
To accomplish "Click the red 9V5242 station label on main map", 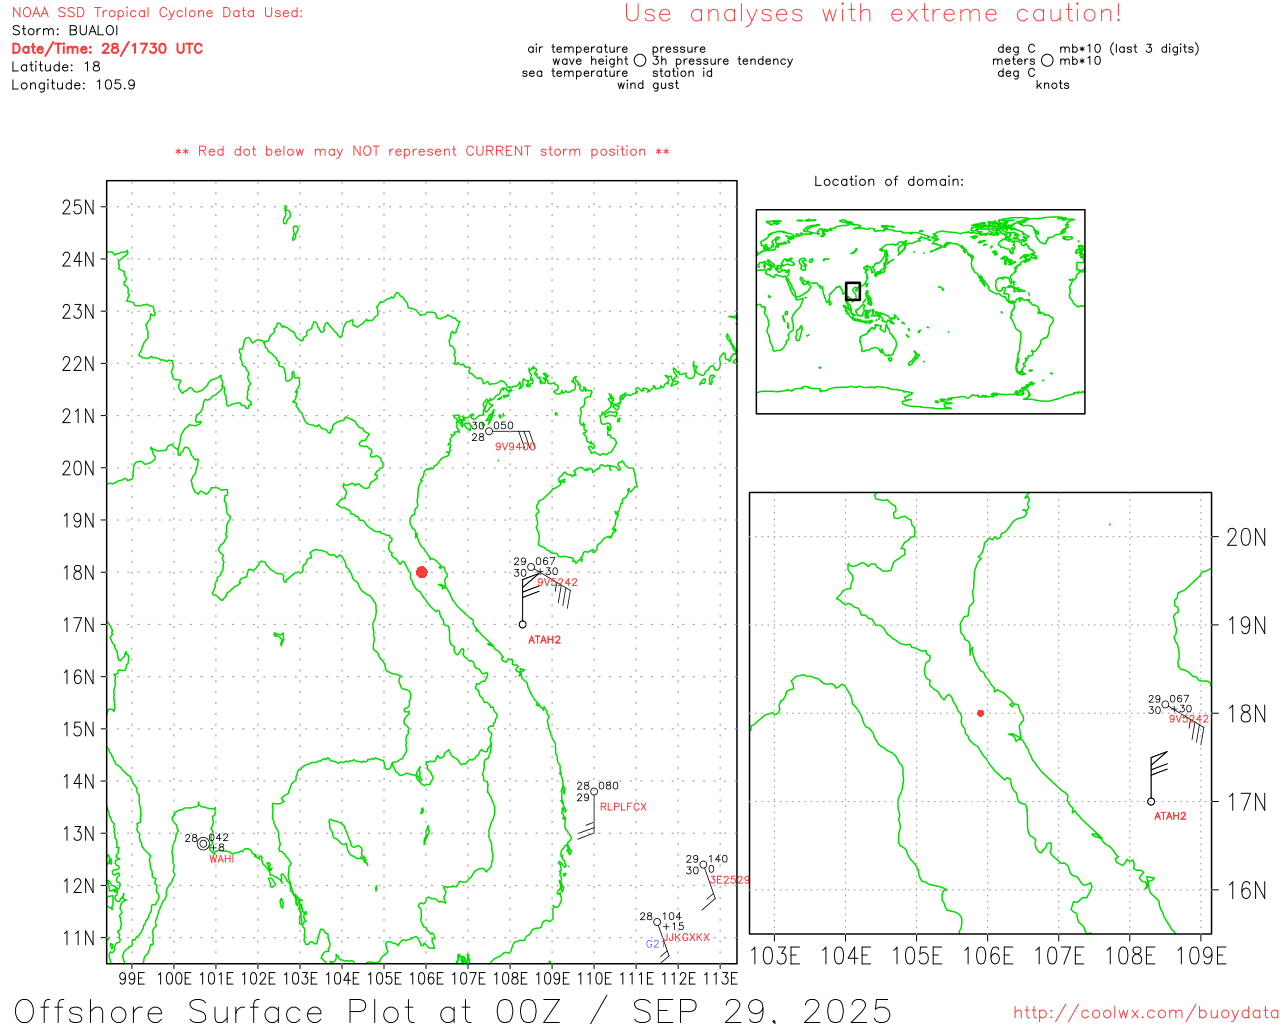I will pos(557,582).
